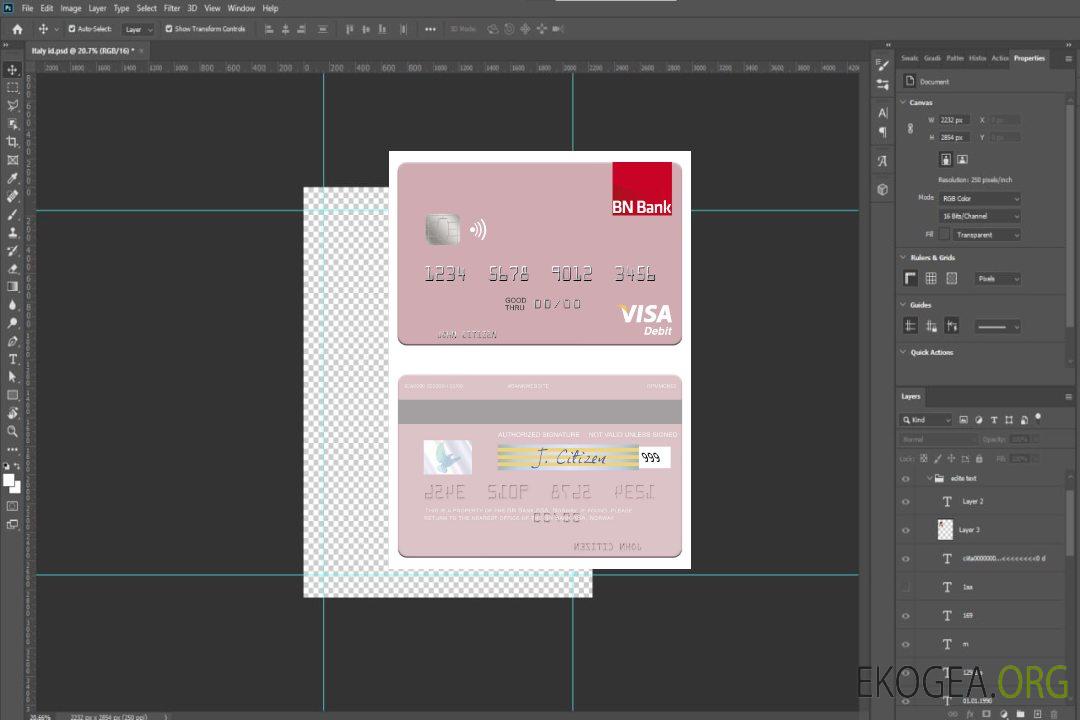Open the Fill Transparent dropdown
The image size is (1080, 720).
(986, 235)
